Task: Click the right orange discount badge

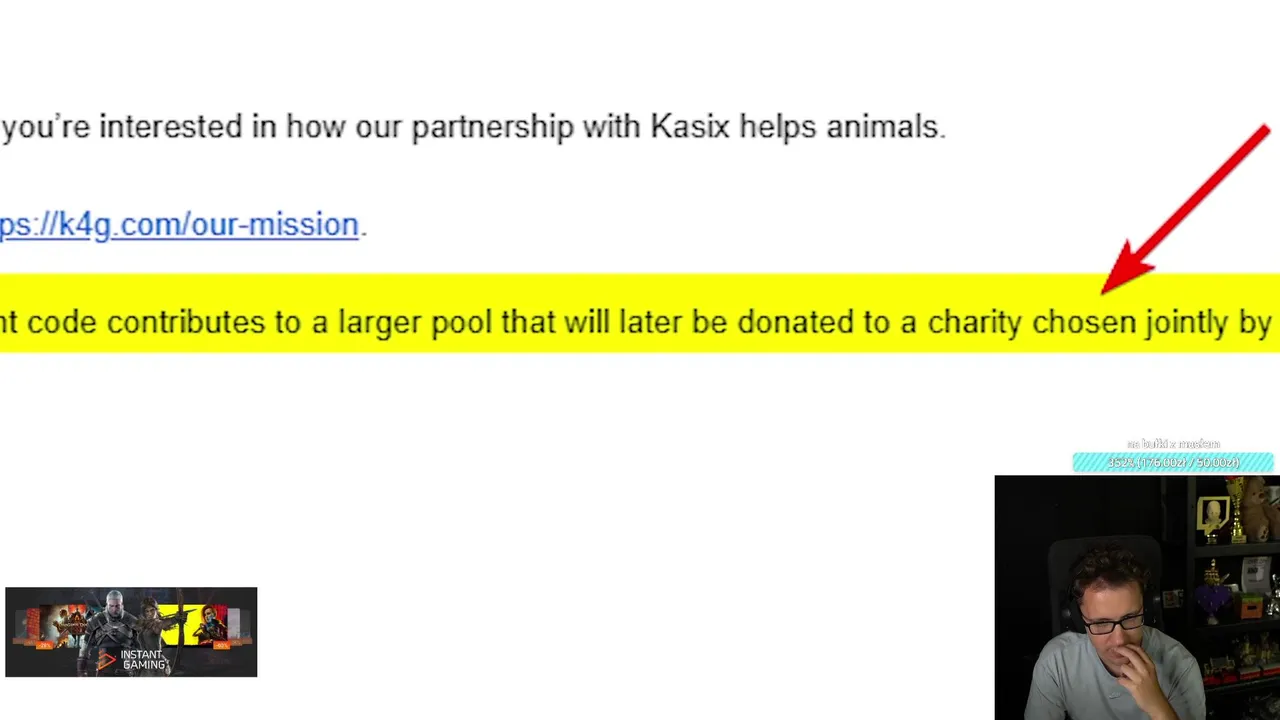Action: tap(221, 646)
